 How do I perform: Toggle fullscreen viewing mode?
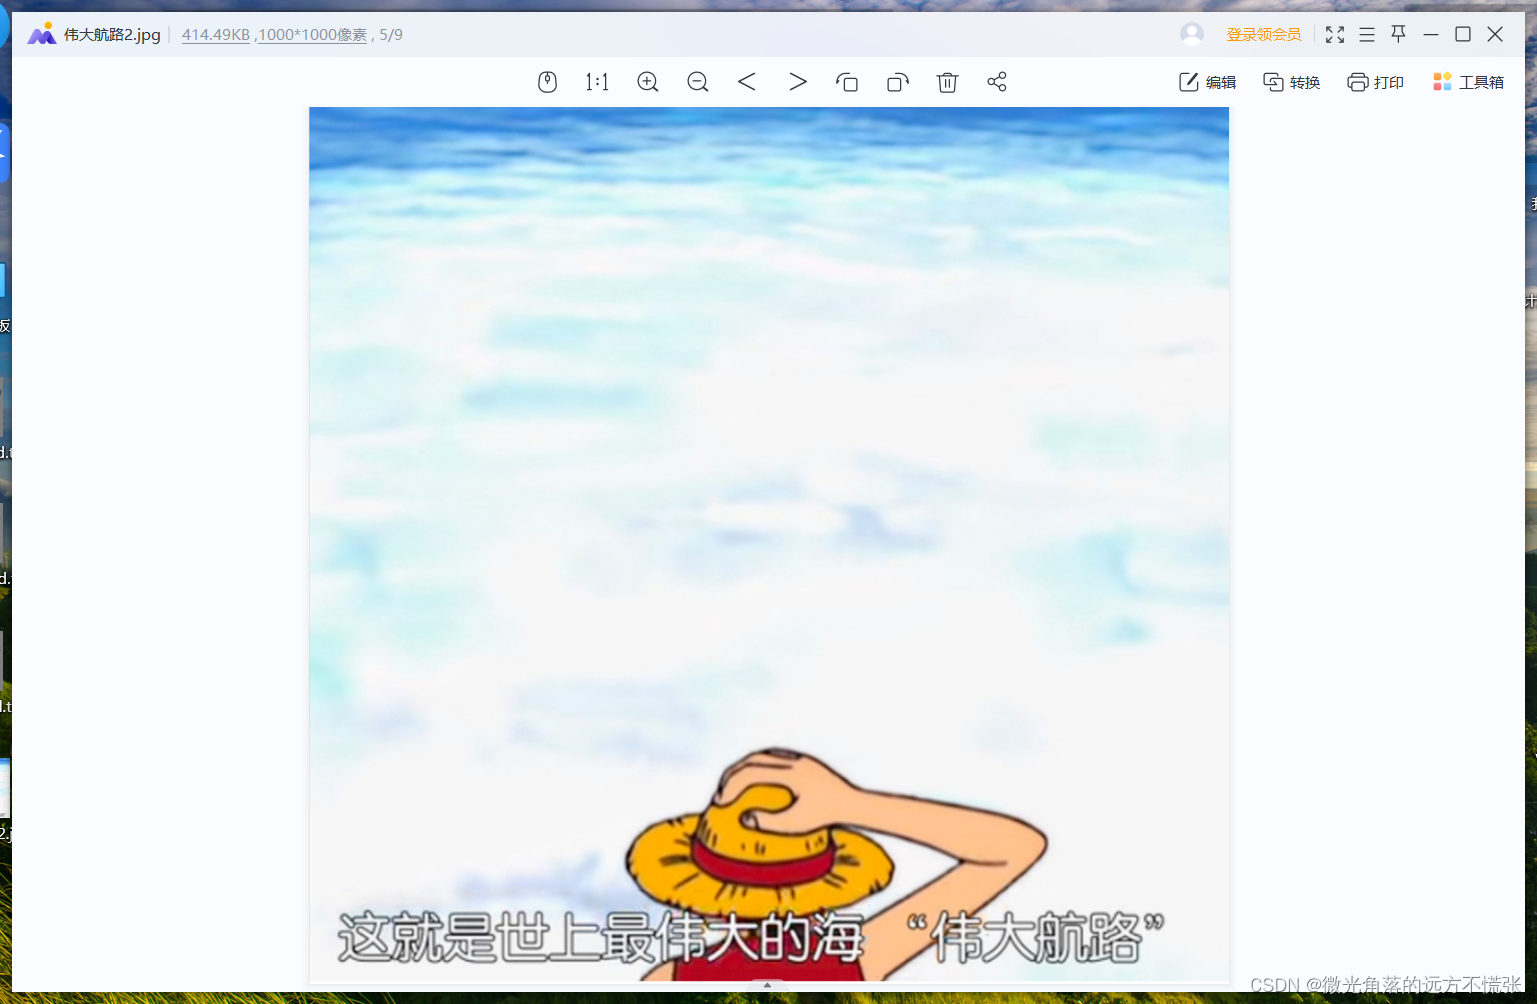pos(1335,34)
